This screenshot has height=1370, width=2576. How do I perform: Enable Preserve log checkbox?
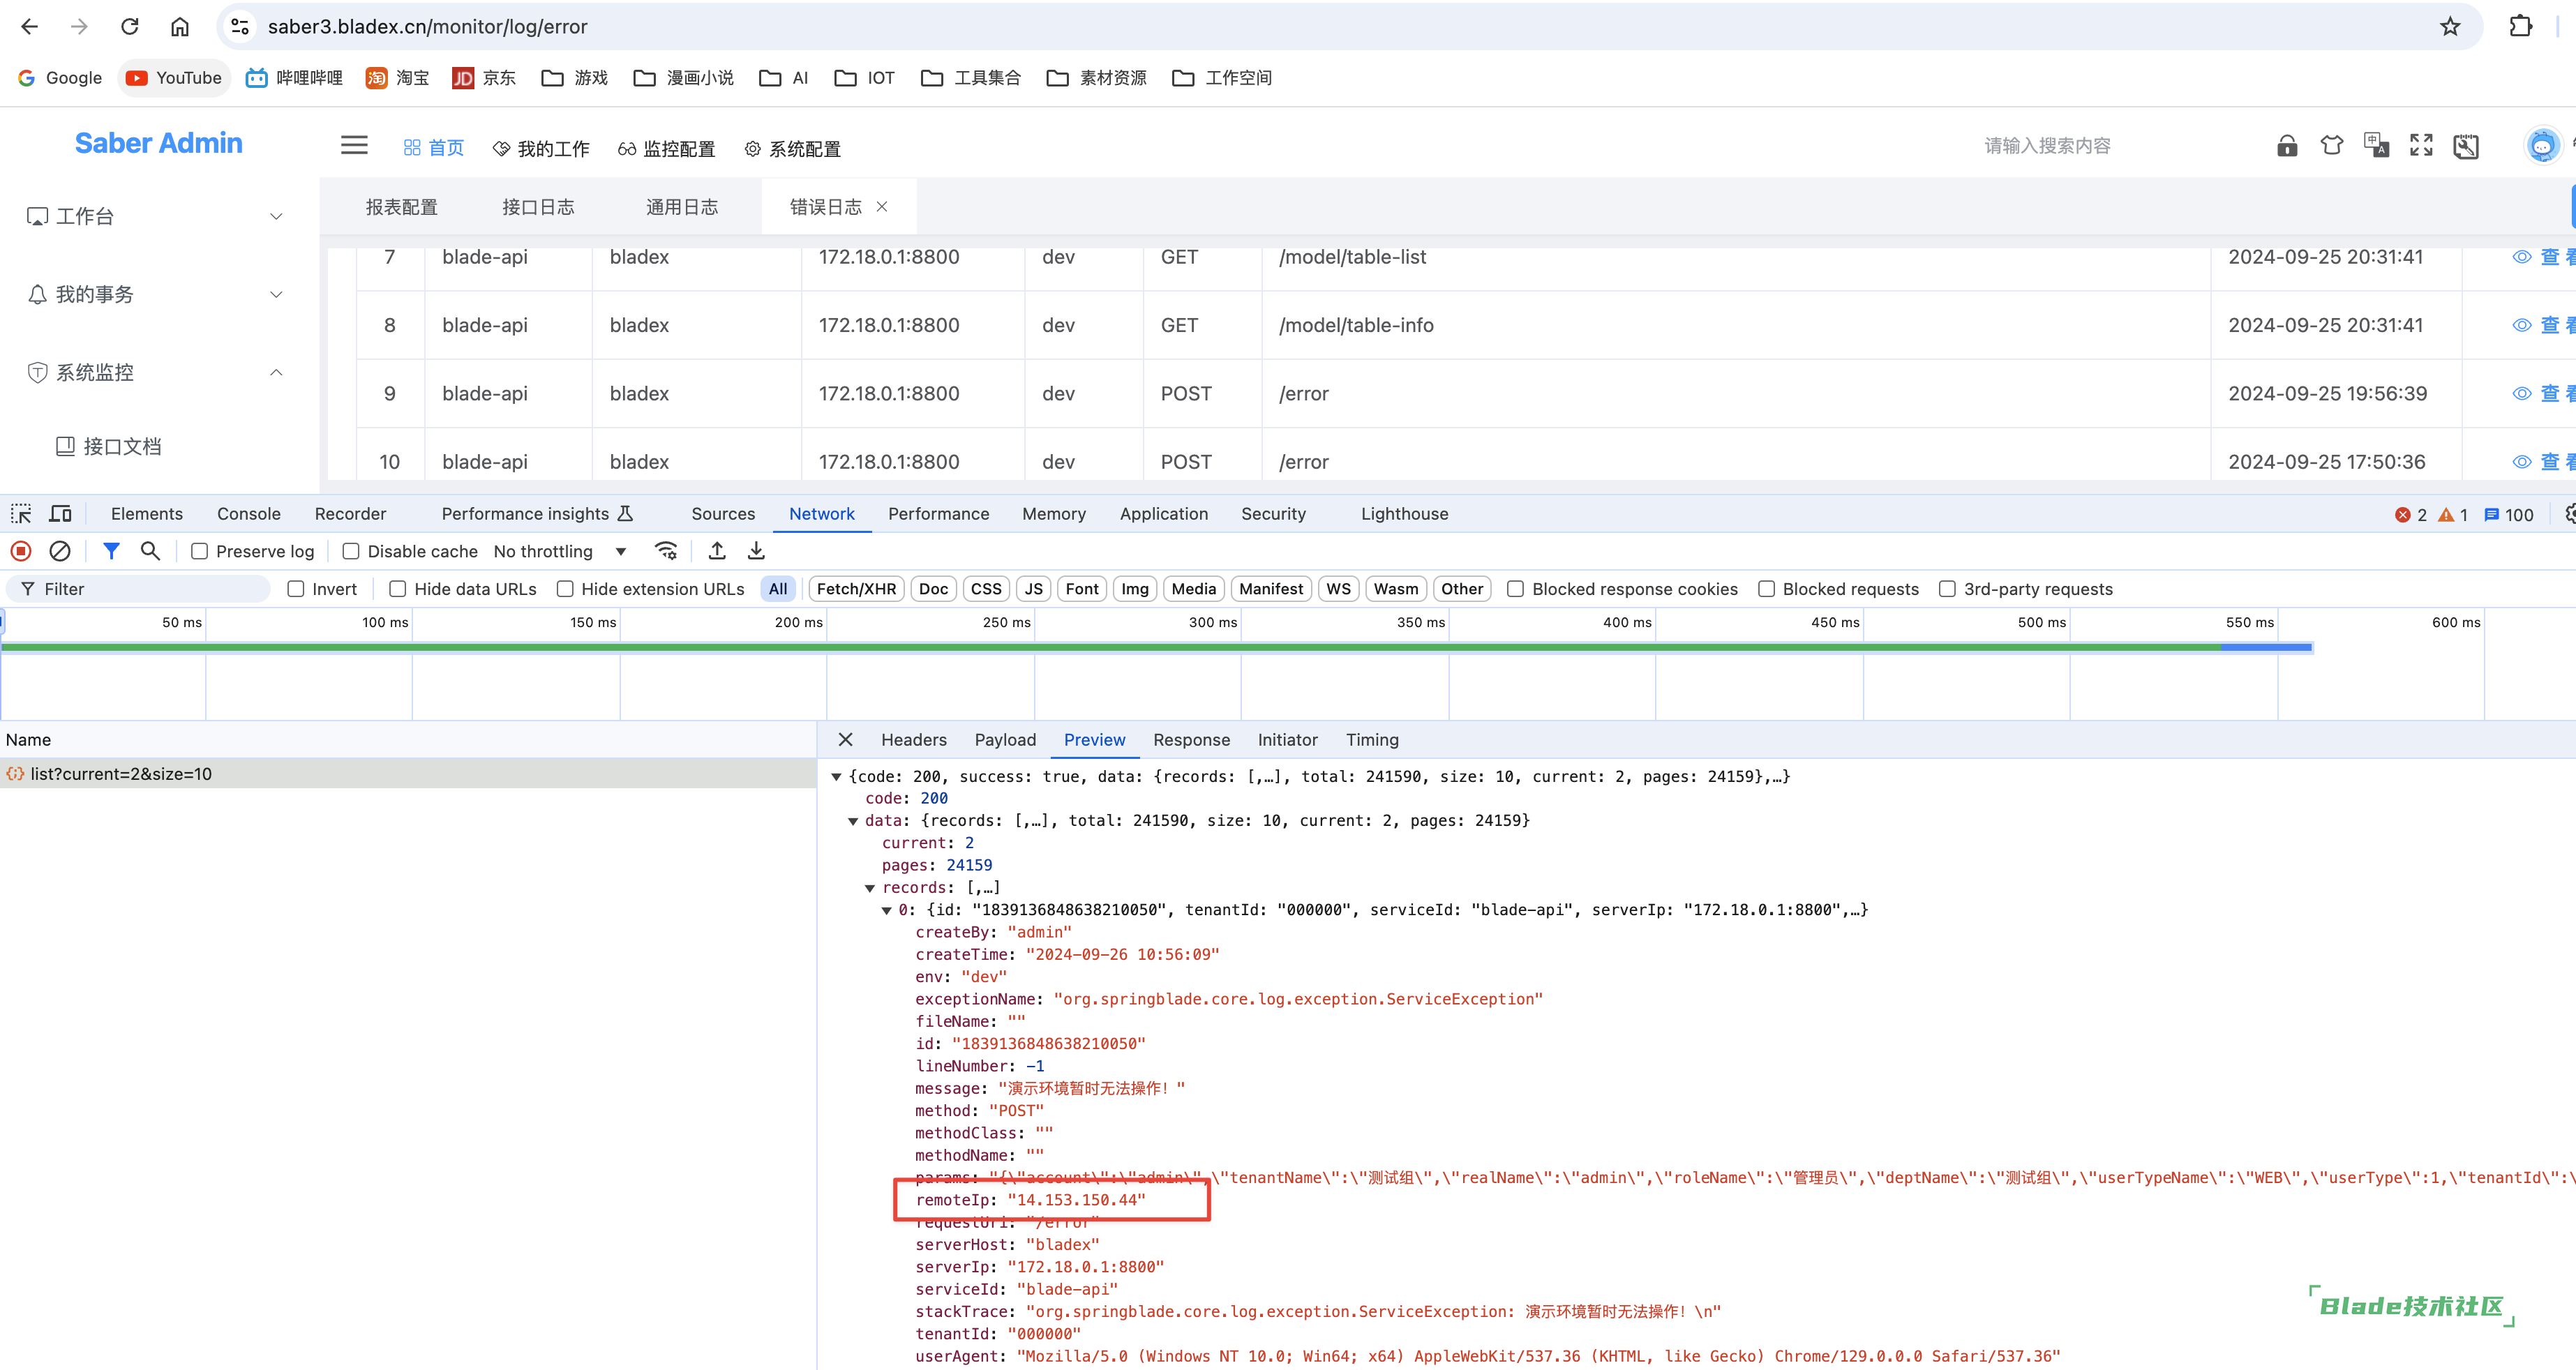coord(199,551)
